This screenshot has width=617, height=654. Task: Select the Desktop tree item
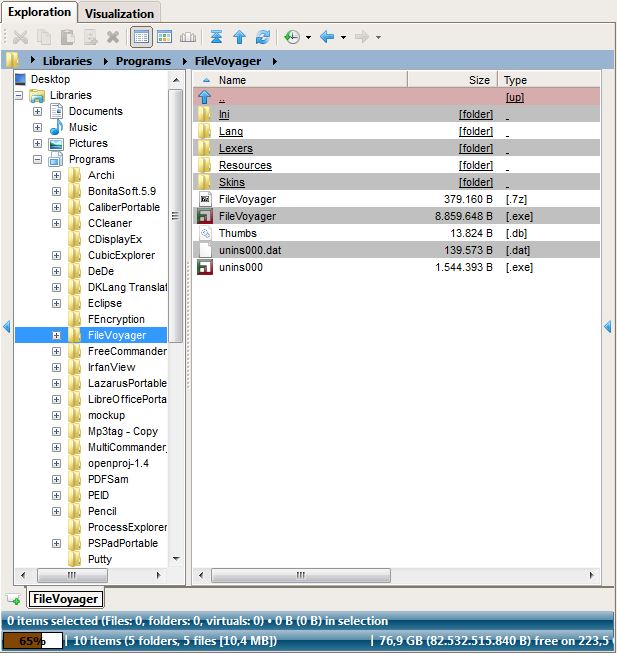tap(50, 79)
